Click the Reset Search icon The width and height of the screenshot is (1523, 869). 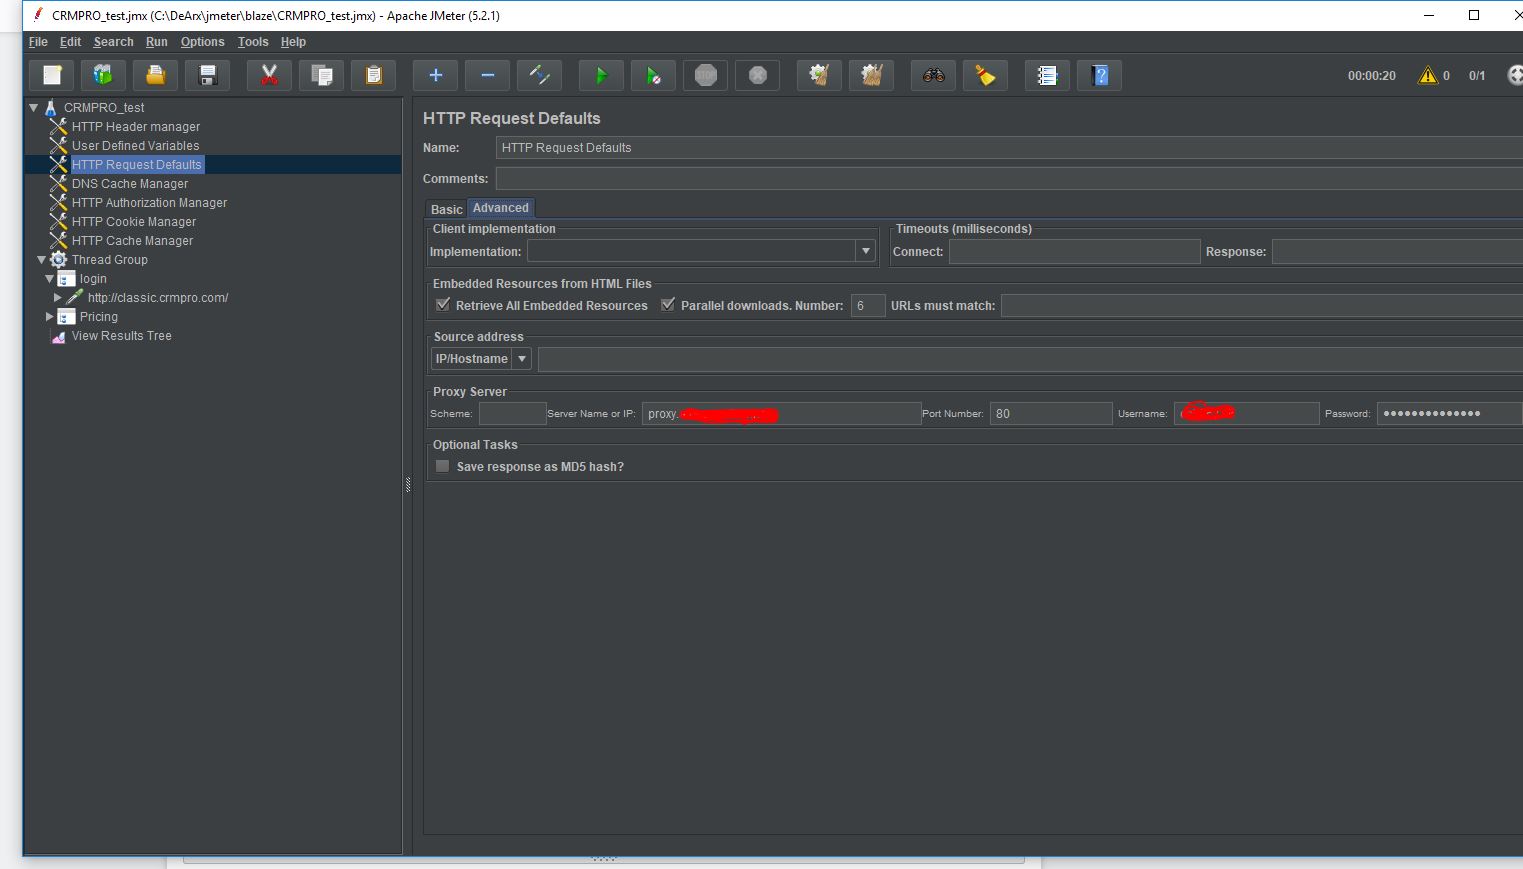tap(985, 75)
